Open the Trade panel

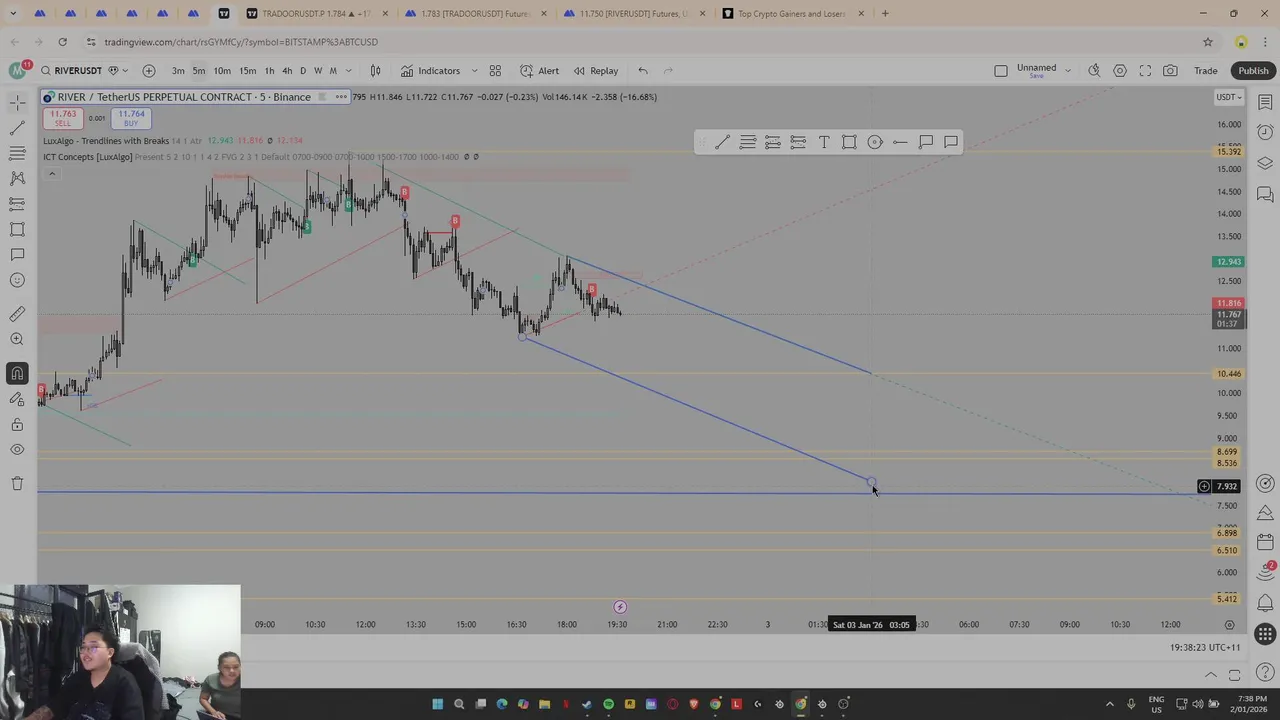tap(1206, 71)
